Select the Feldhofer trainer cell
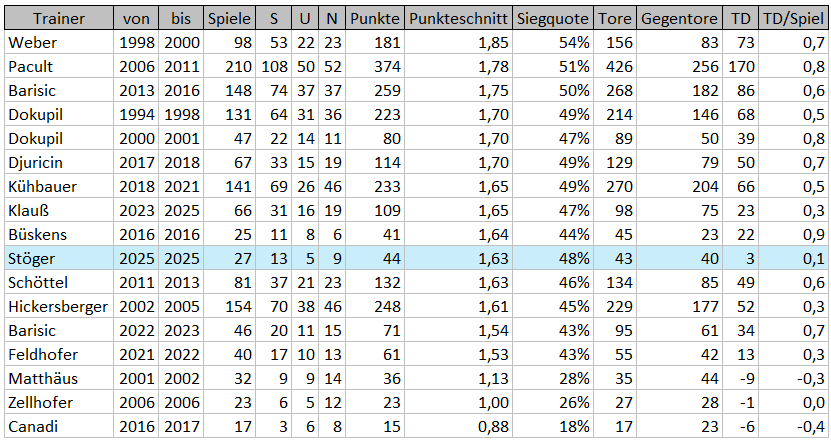 (x=57, y=354)
